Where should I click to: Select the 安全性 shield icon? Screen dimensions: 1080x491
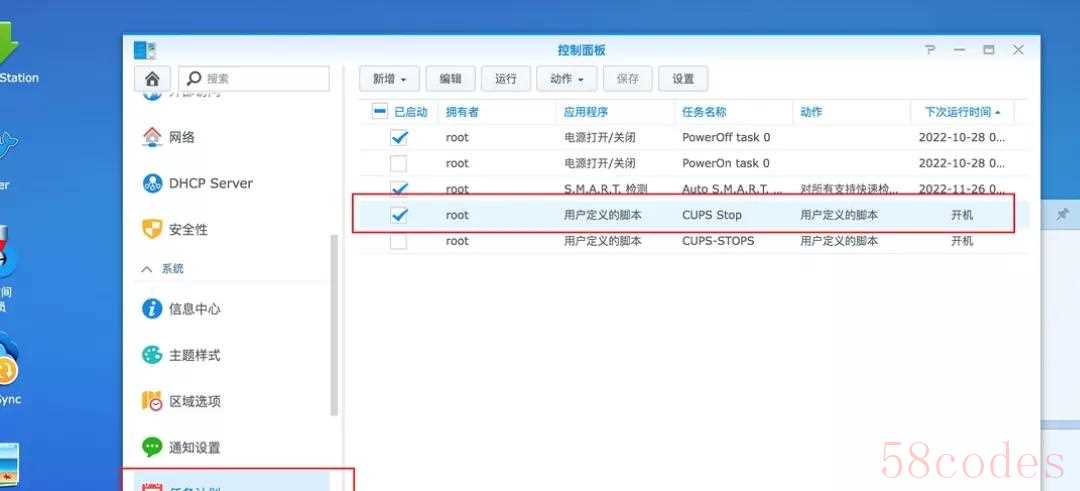(152, 229)
